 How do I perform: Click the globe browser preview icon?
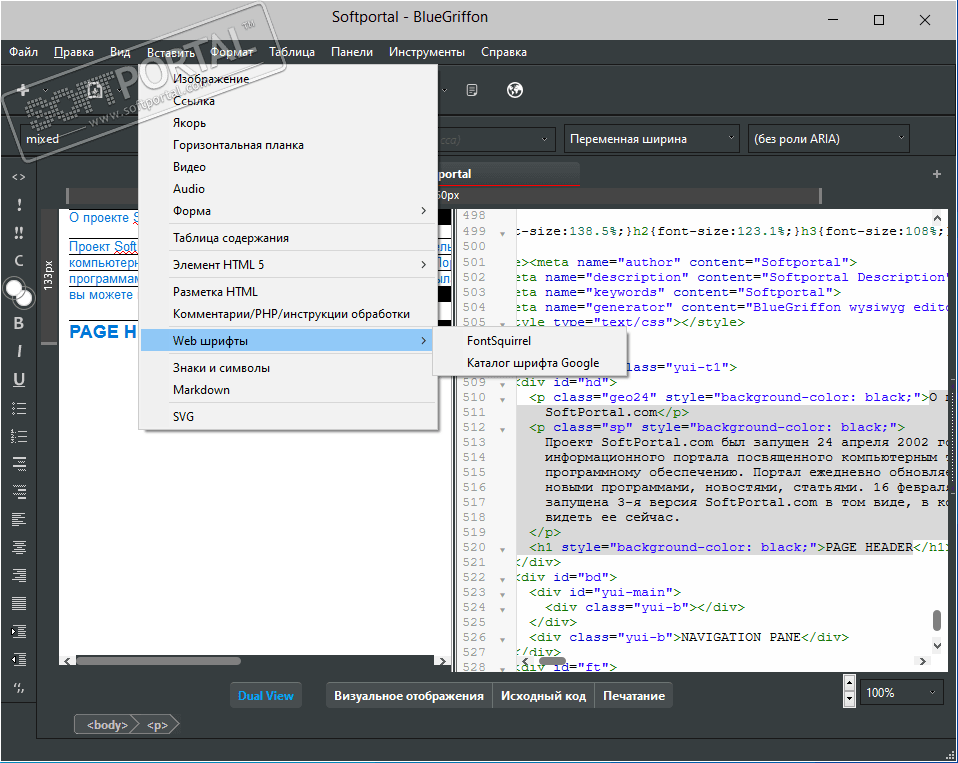[x=516, y=90]
